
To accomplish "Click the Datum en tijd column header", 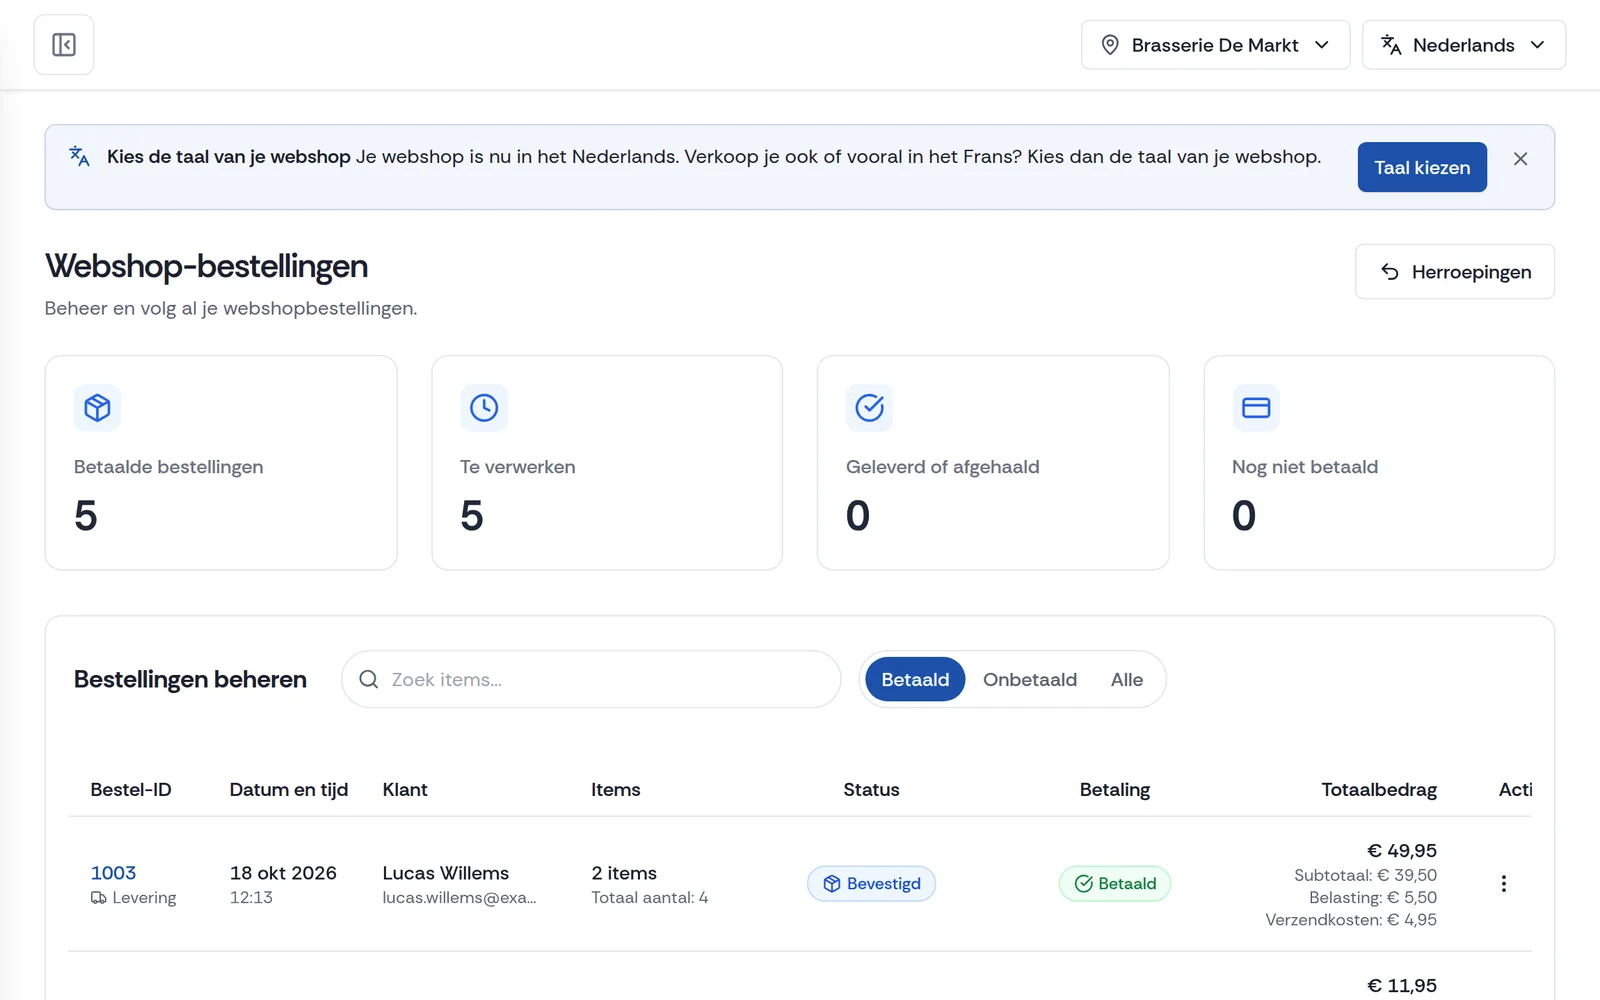I will click(289, 790).
